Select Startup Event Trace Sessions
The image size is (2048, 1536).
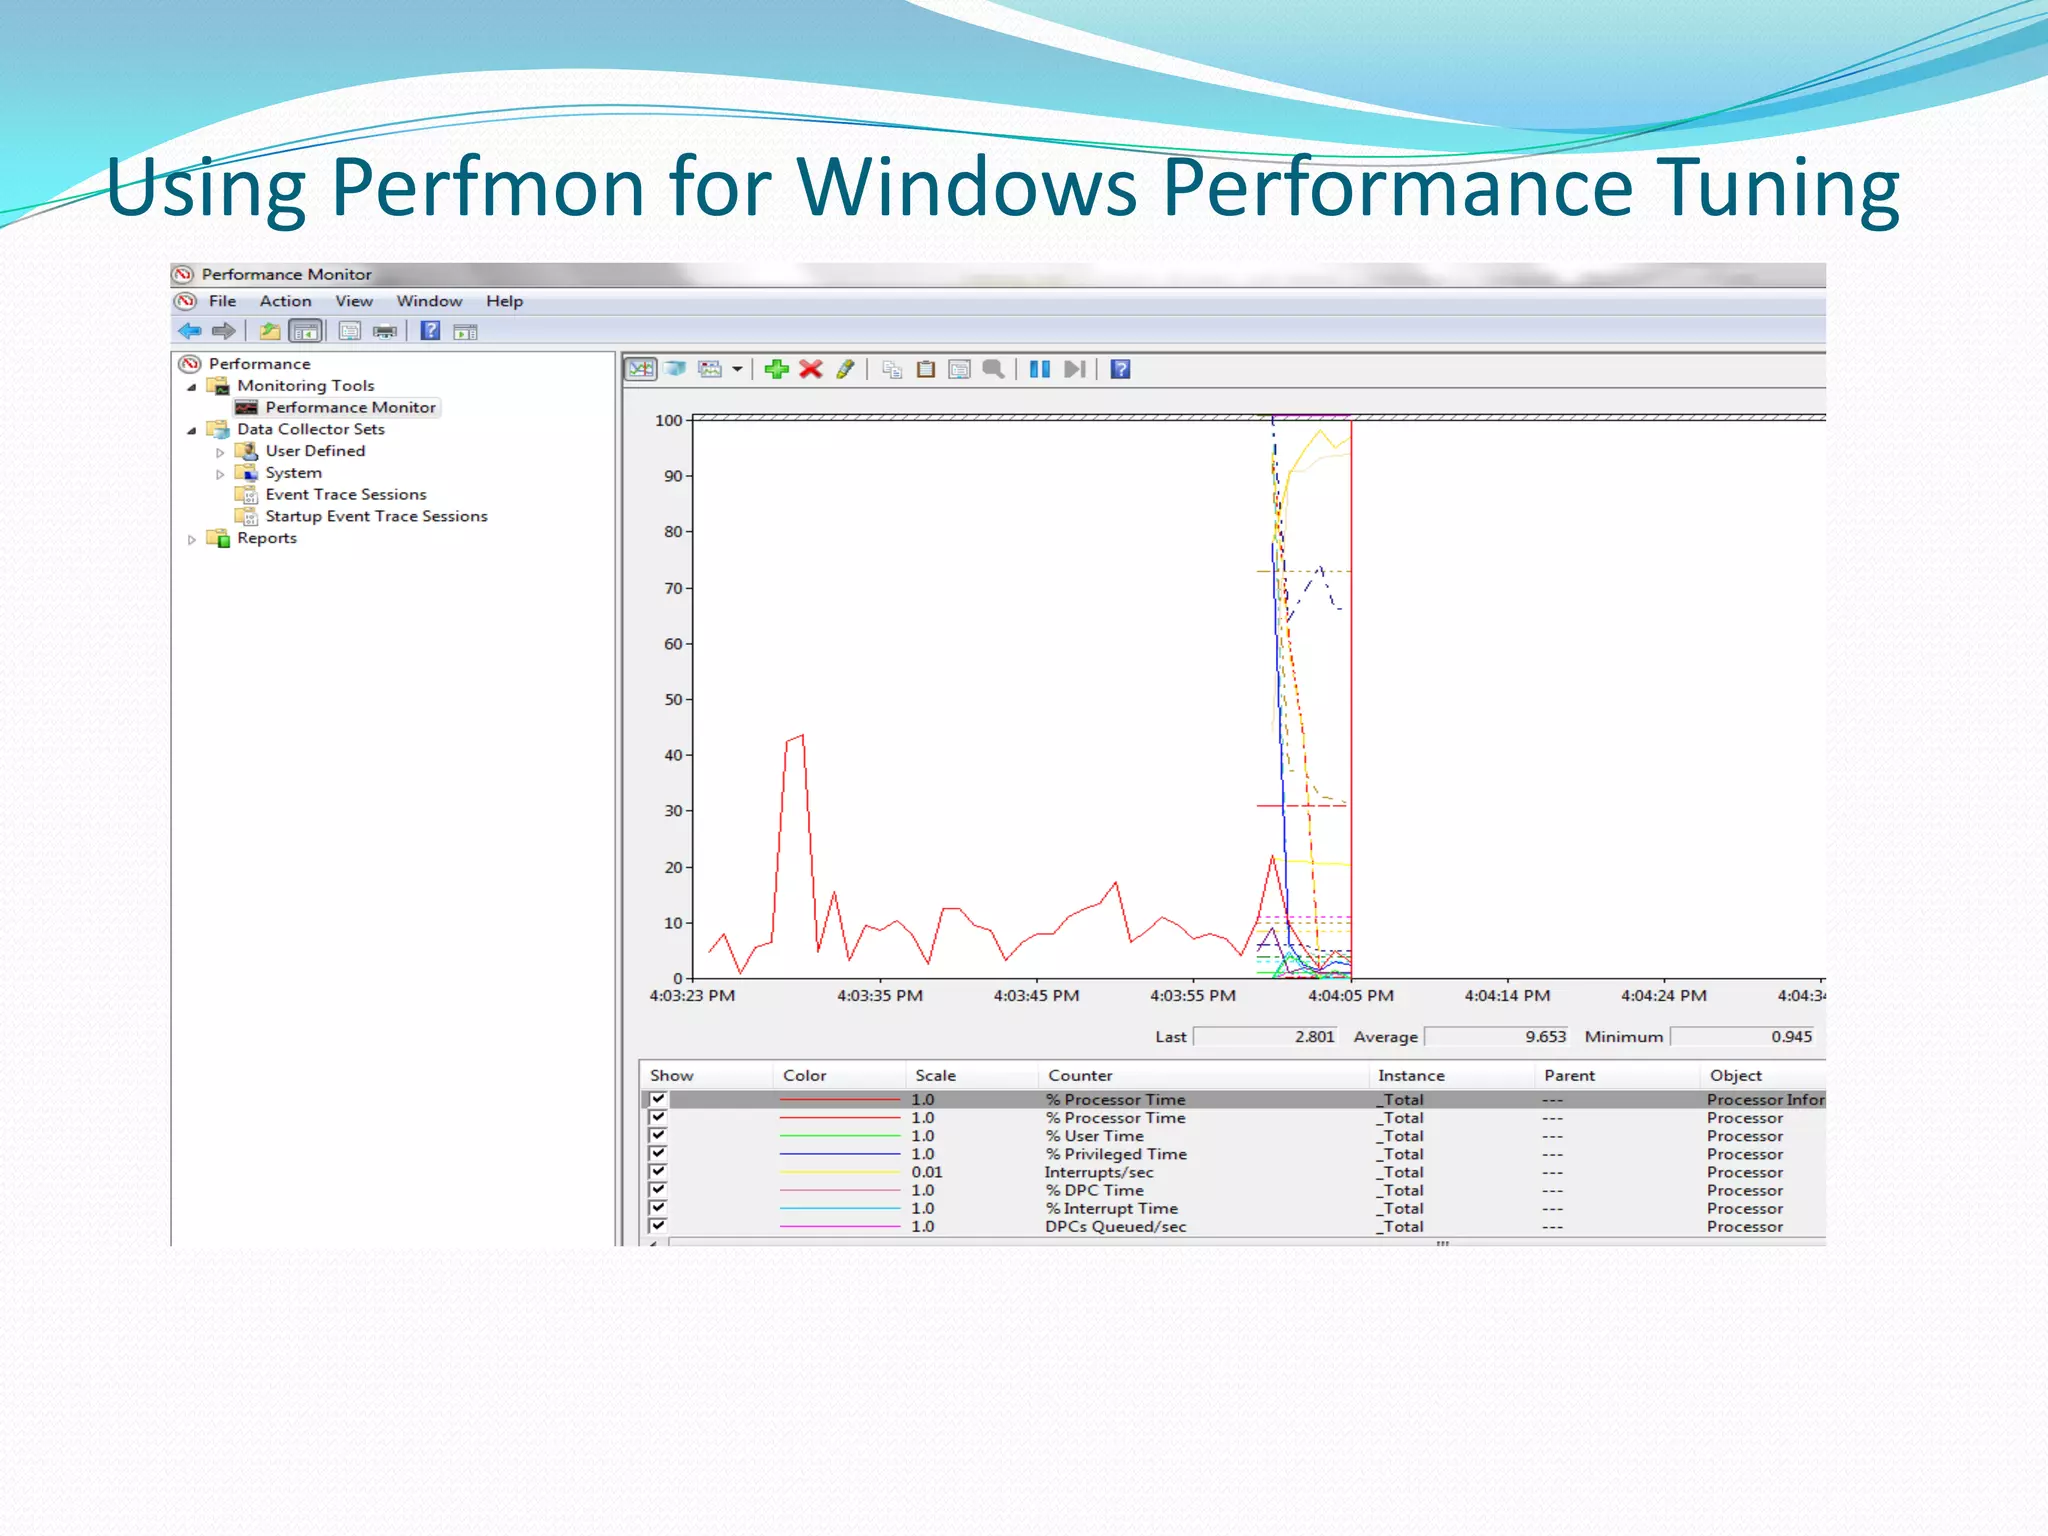point(376,517)
